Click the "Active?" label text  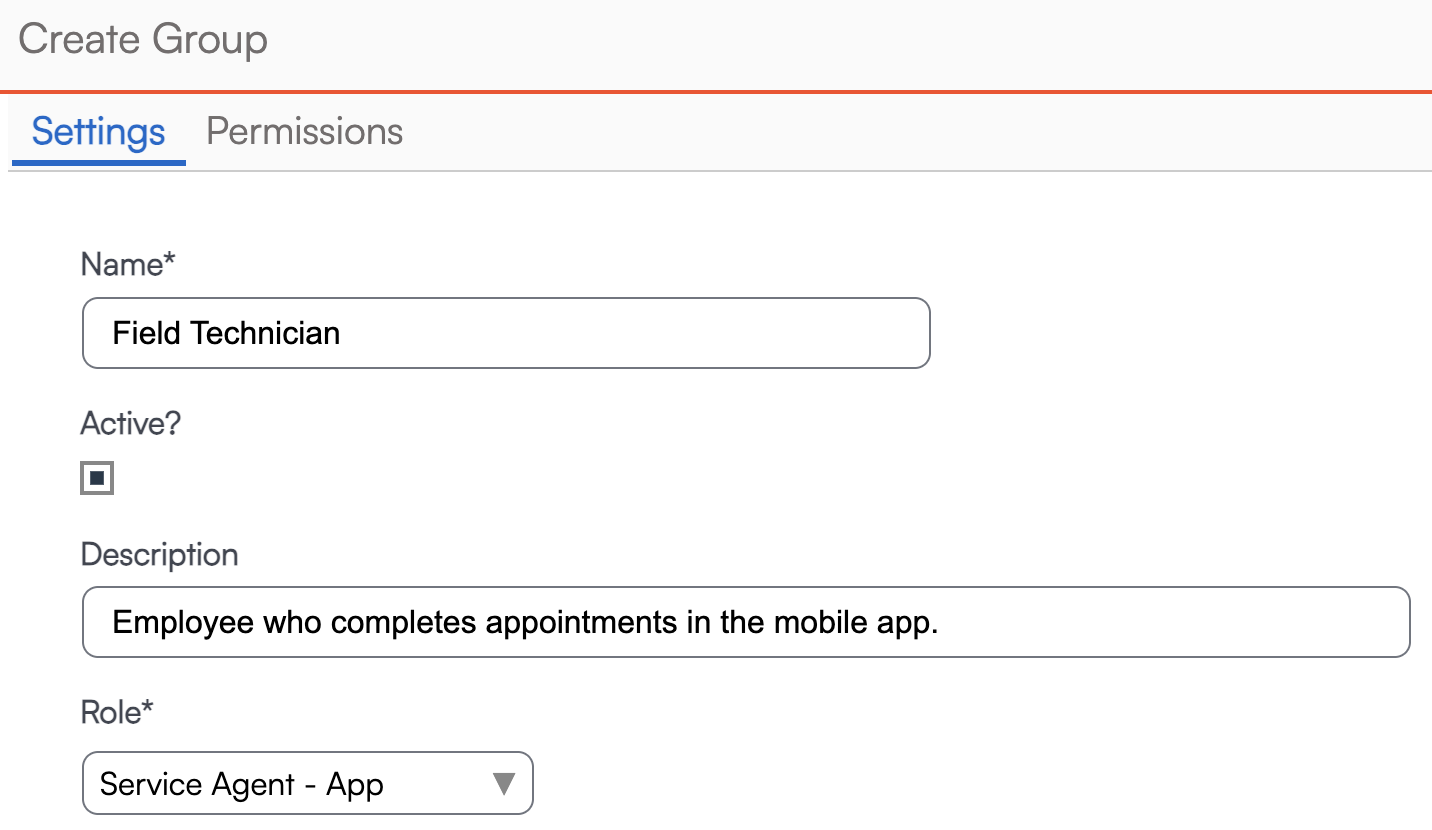coord(131,424)
